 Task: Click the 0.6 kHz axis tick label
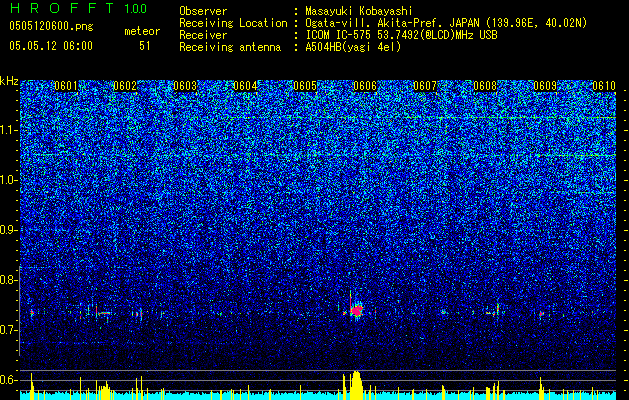pos(8,380)
